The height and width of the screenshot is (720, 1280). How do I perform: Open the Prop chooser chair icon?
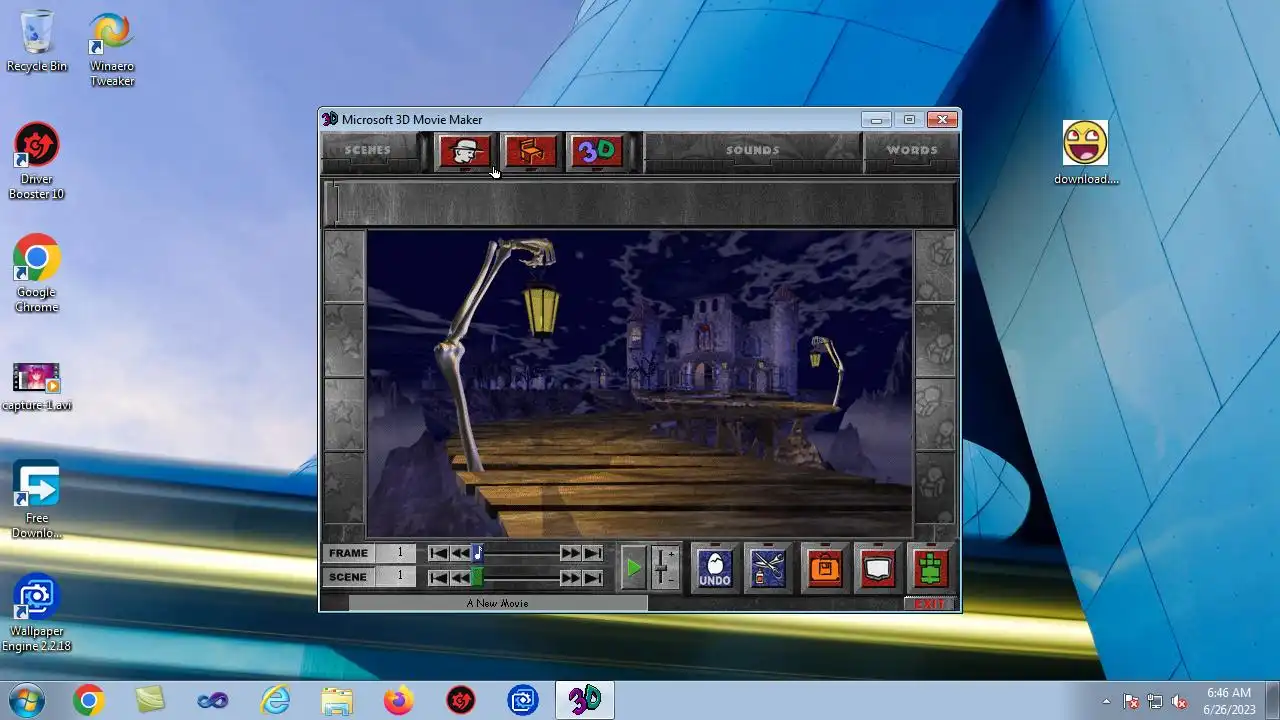point(531,152)
